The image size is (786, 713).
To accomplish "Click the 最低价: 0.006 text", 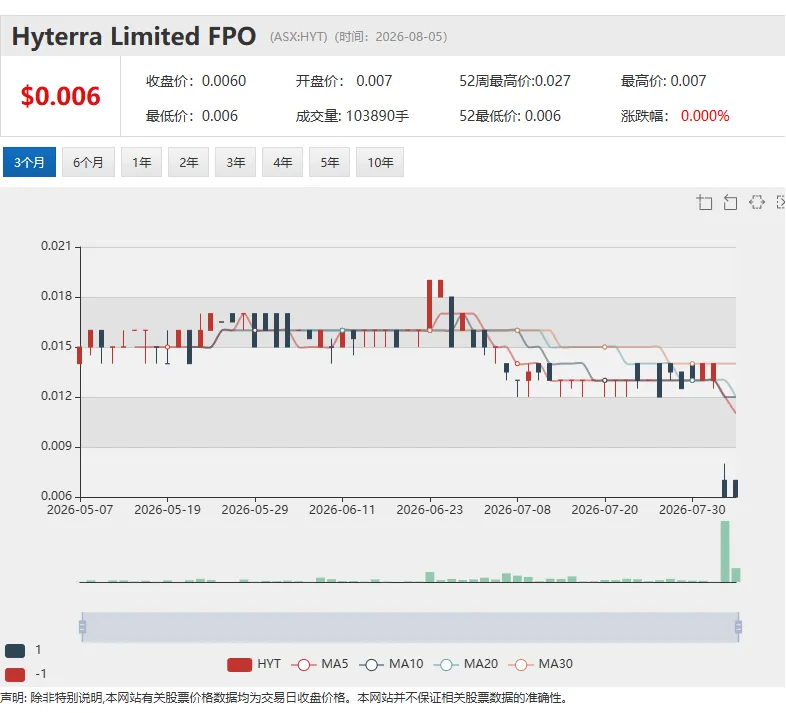I will point(191,116).
